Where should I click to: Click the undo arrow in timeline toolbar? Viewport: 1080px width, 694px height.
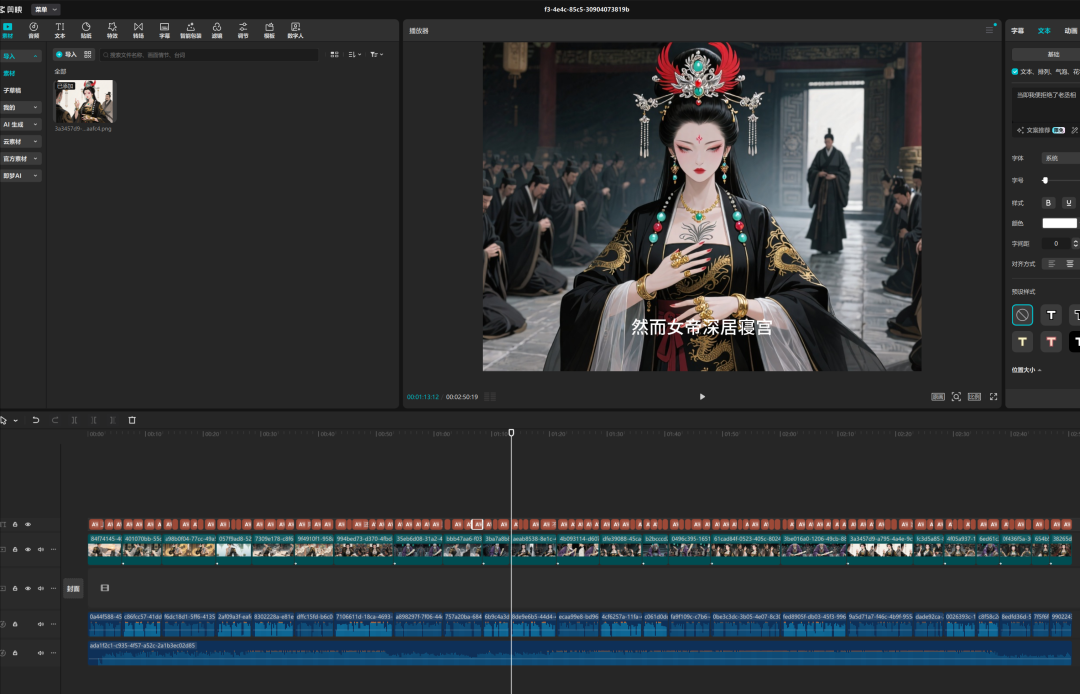36,421
